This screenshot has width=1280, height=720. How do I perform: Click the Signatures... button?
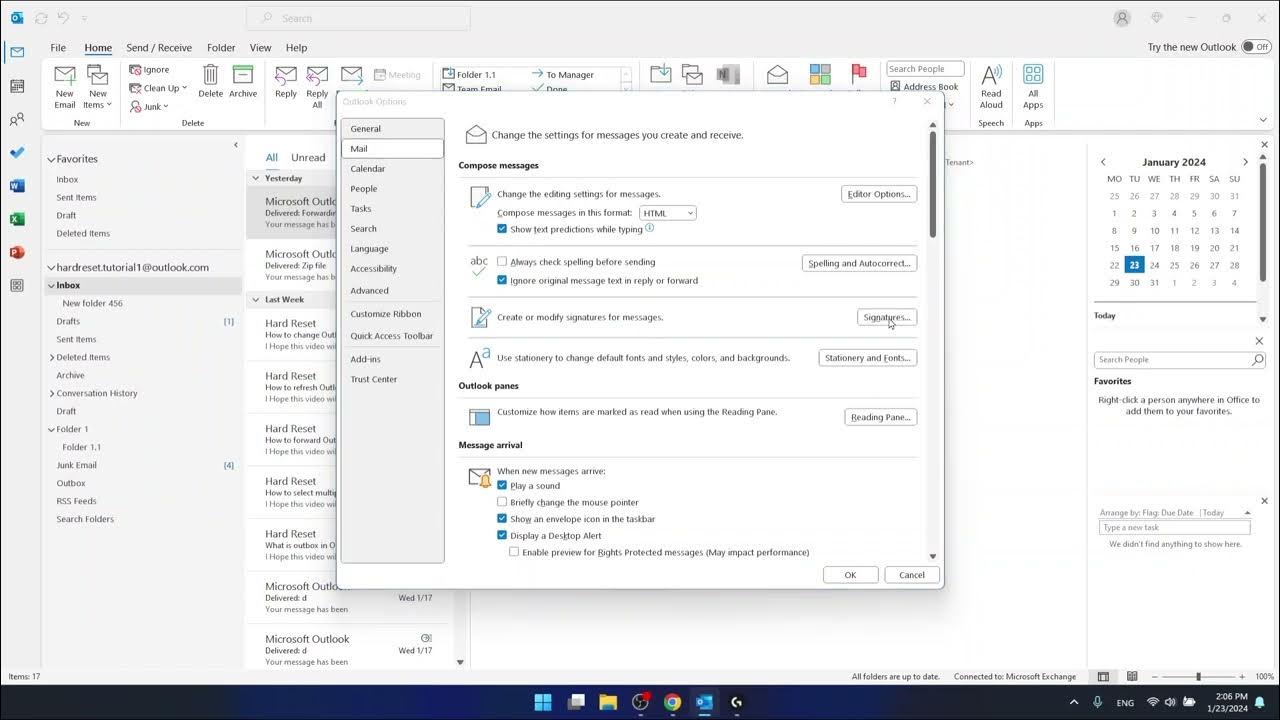tap(887, 317)
